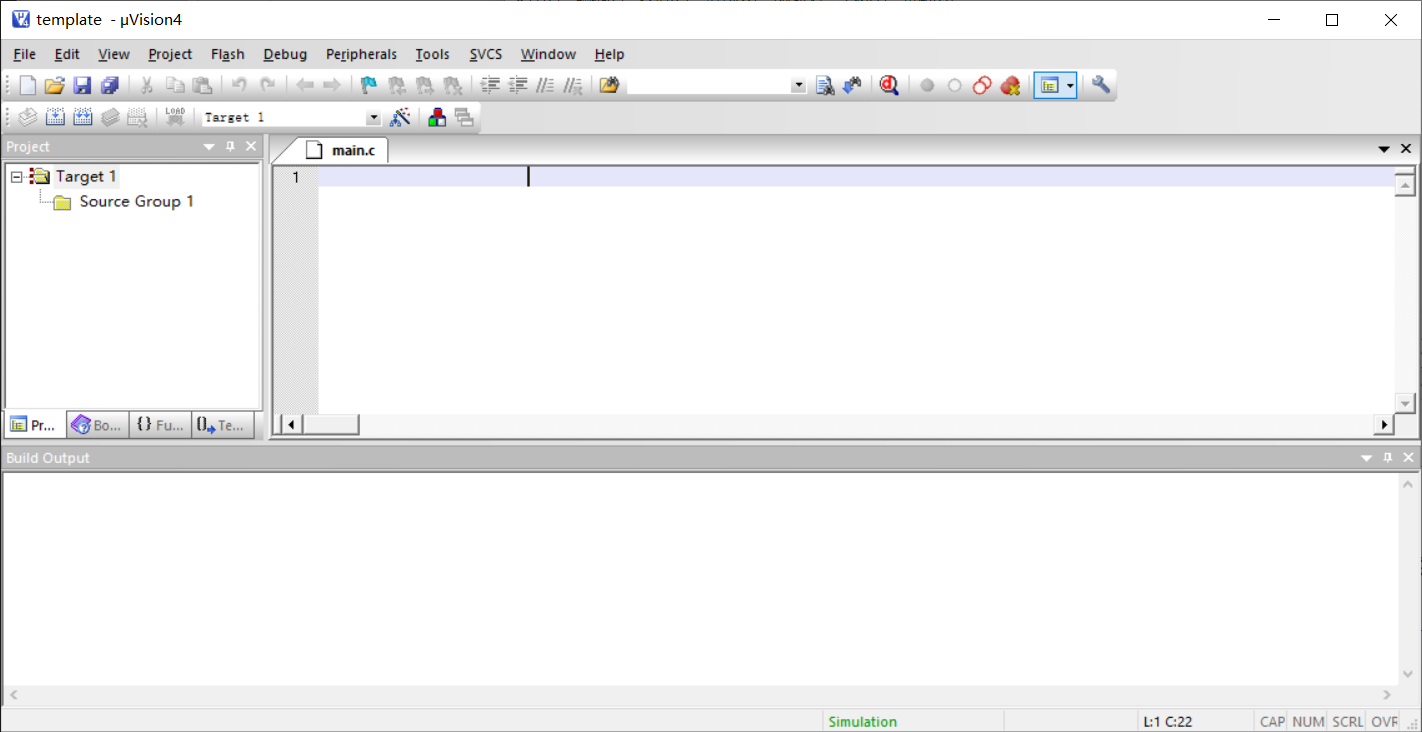Close the Build Output panel
1422x732 pixels.
1408,458
